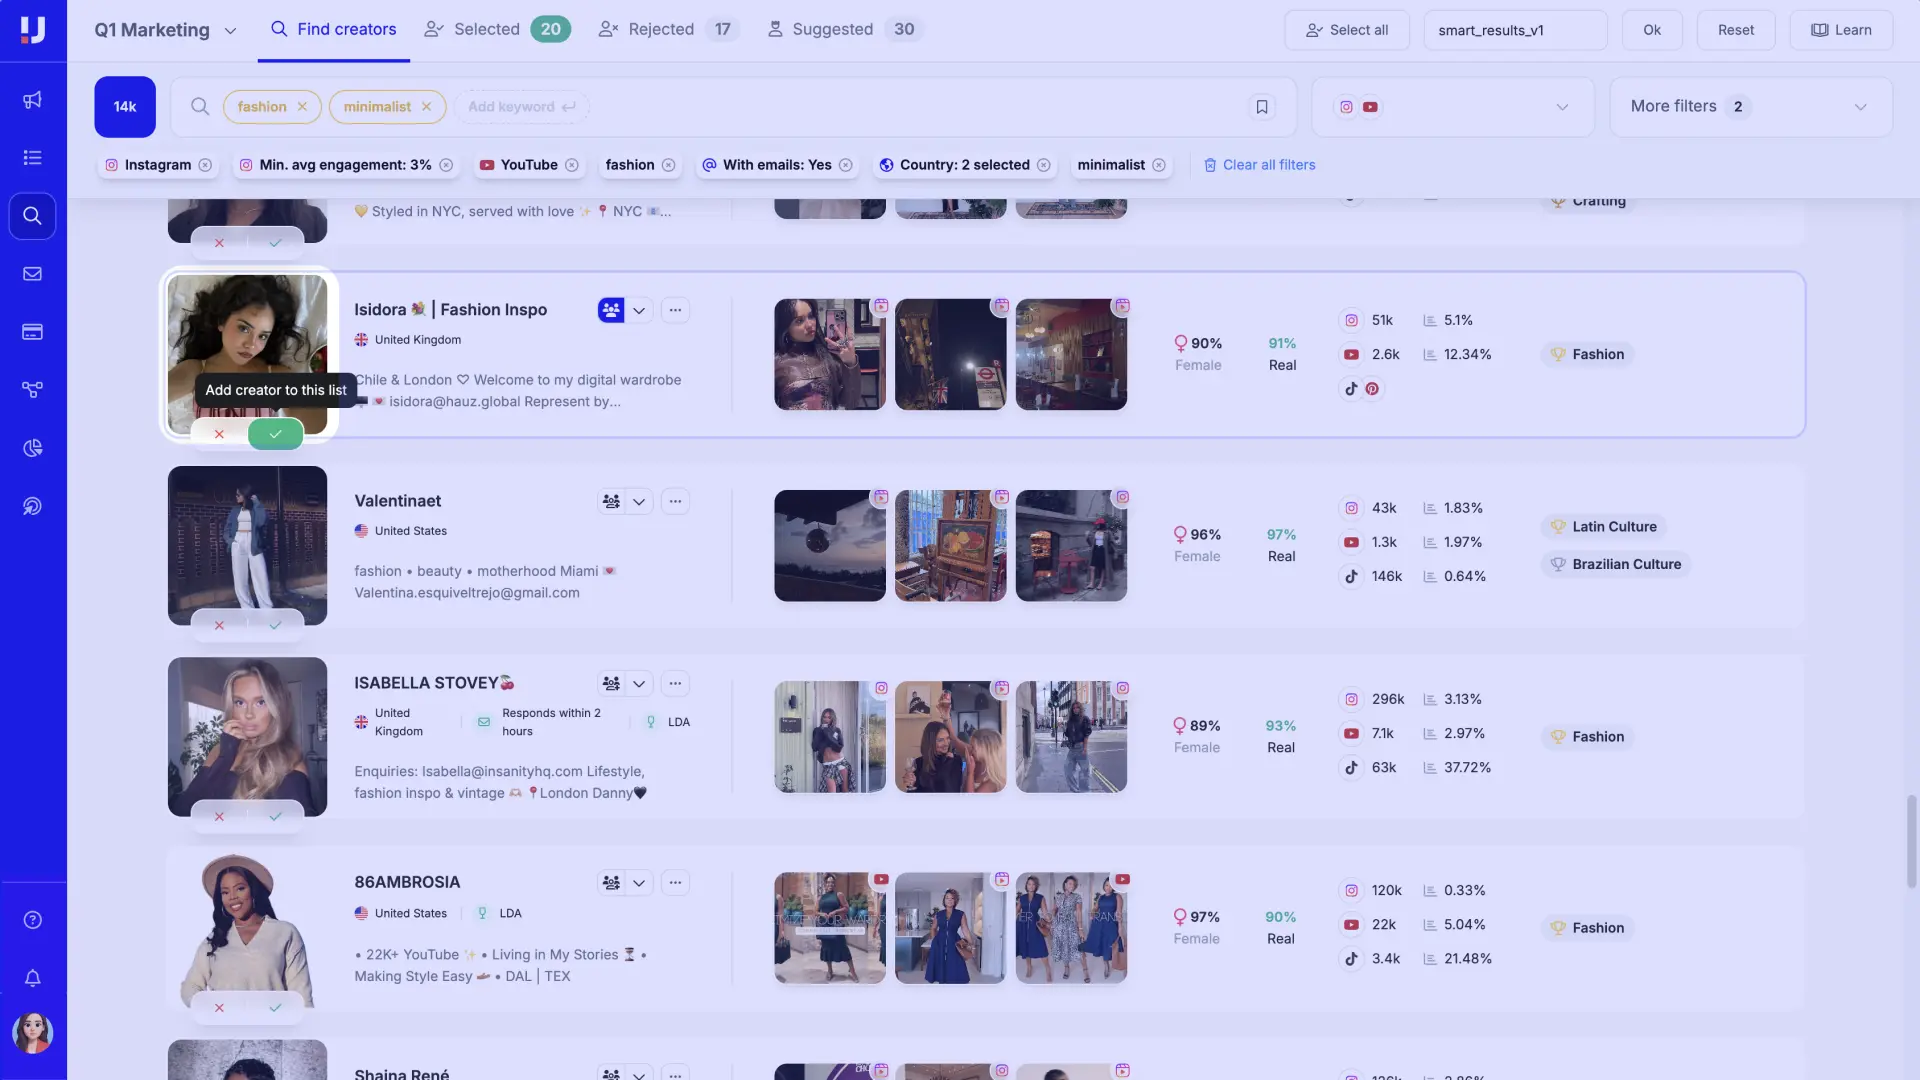Reject ISABELLA STOVEY with the red X
The height and width of the screenshot is (1080, 1920).
coord(219,816)
